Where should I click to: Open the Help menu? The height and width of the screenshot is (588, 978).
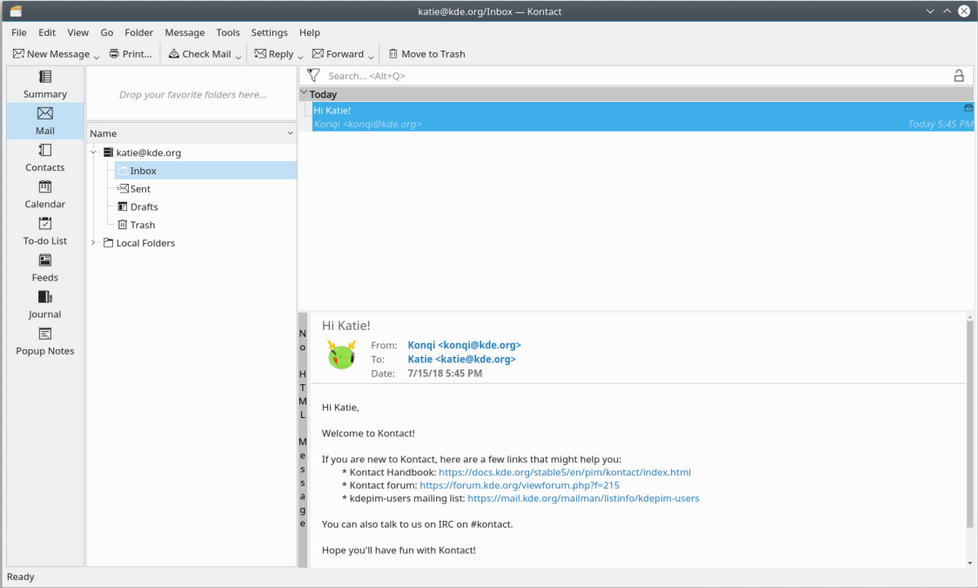[x=309, y=32]
